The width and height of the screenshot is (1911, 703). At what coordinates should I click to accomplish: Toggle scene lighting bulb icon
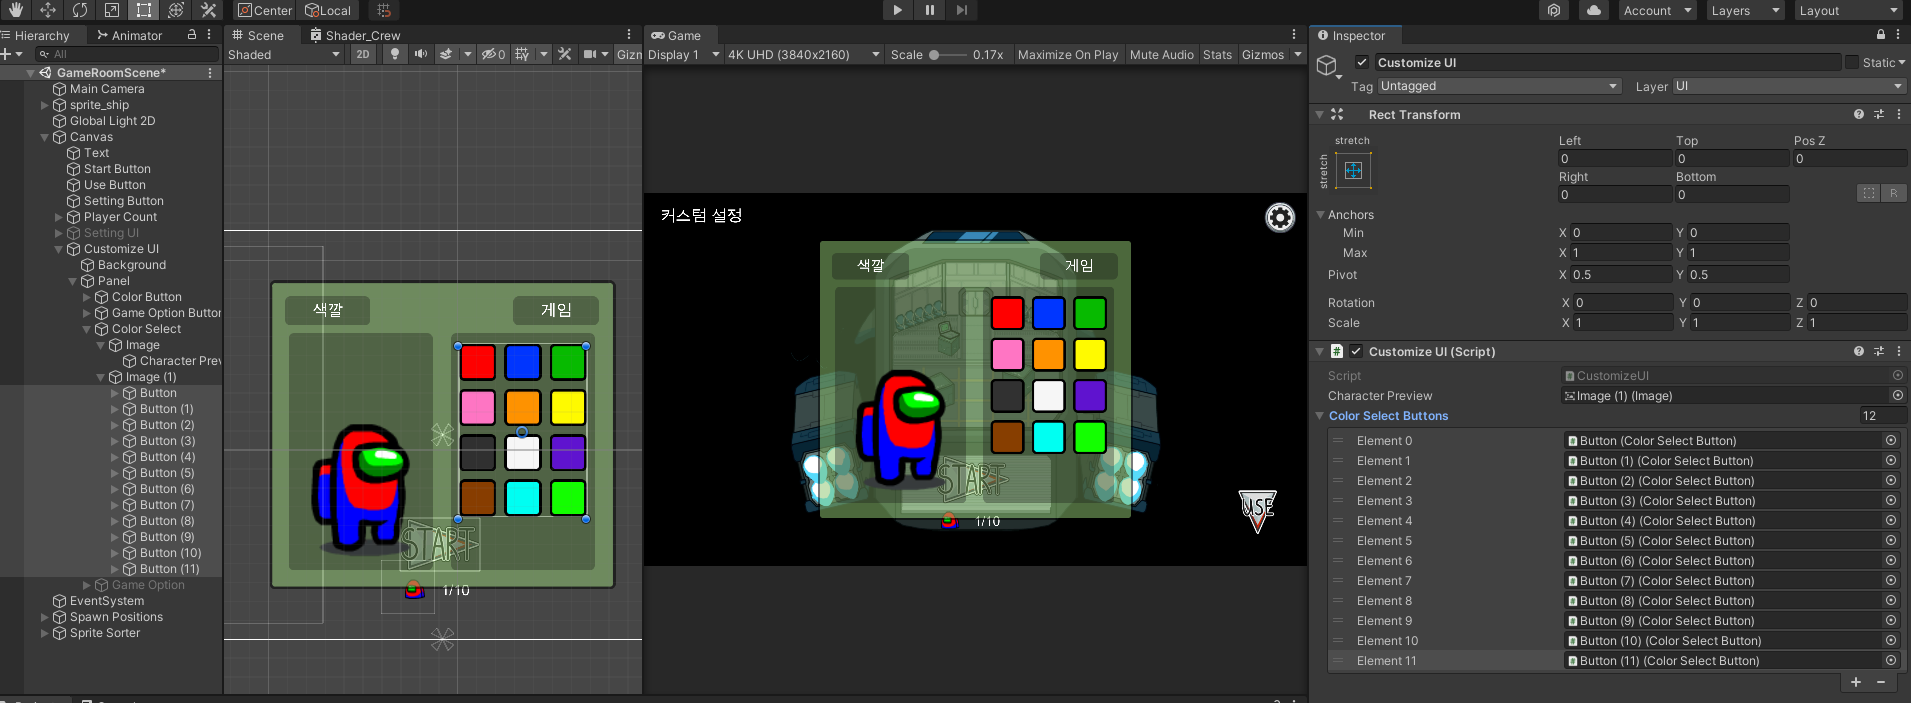(x=395, y=54)
